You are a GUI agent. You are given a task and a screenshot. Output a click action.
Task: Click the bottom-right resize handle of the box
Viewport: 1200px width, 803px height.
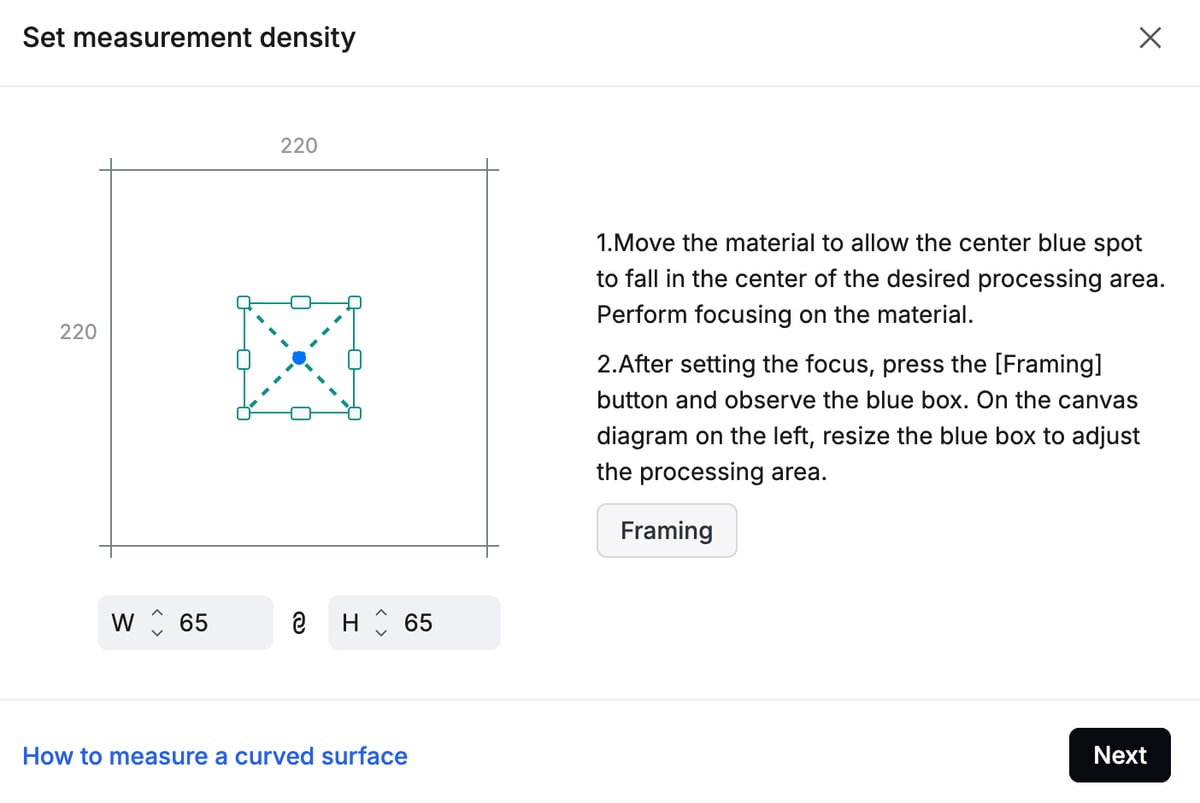tap(354, 412)
